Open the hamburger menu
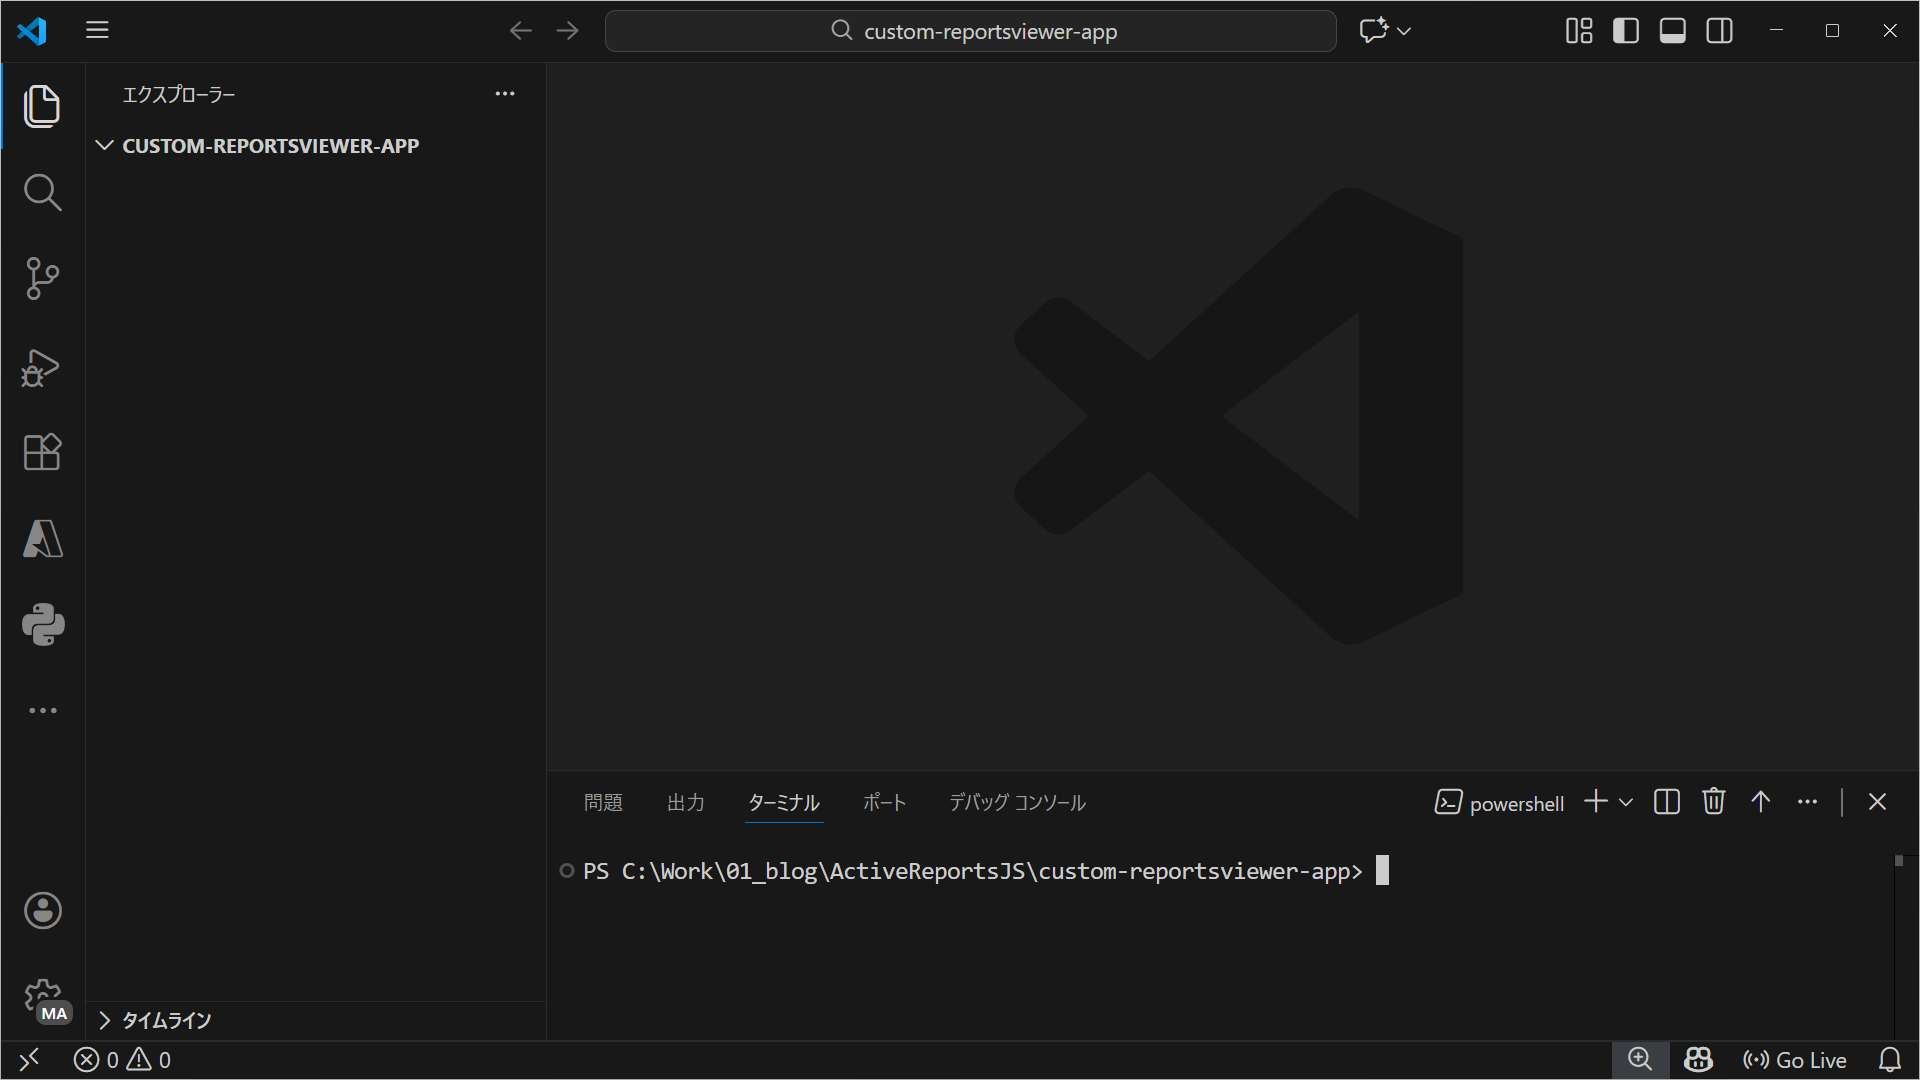This screenshot has height=1080, width=1920. [97, 30]
